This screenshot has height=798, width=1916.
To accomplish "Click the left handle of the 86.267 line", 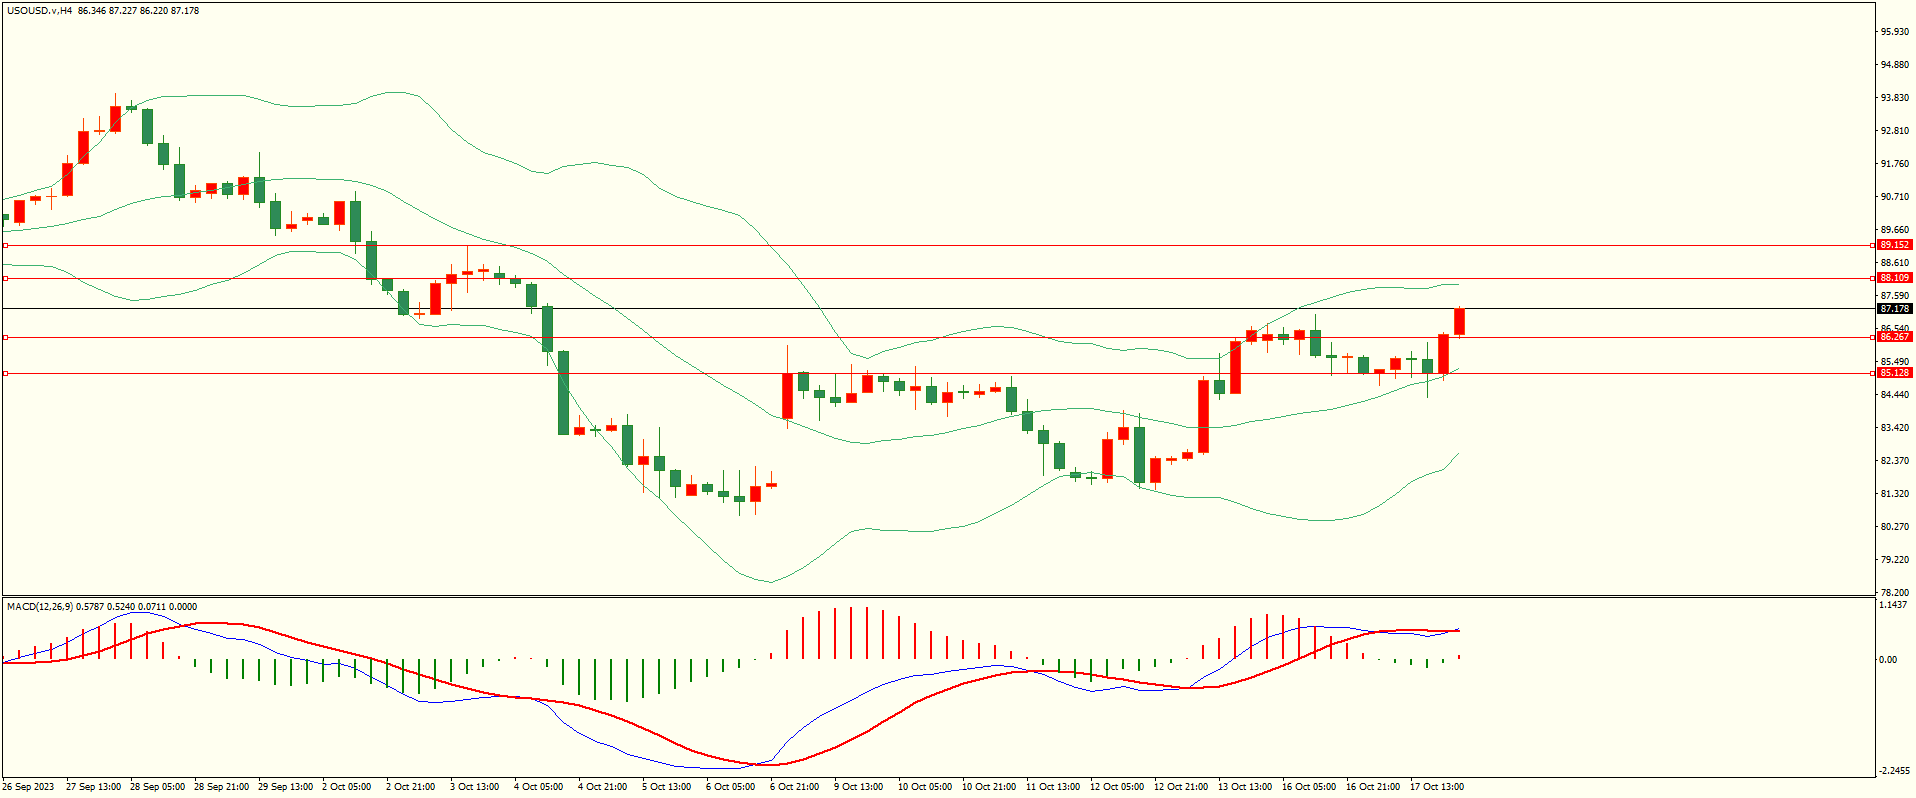I will pyautogui.click(x=5, y=337).
